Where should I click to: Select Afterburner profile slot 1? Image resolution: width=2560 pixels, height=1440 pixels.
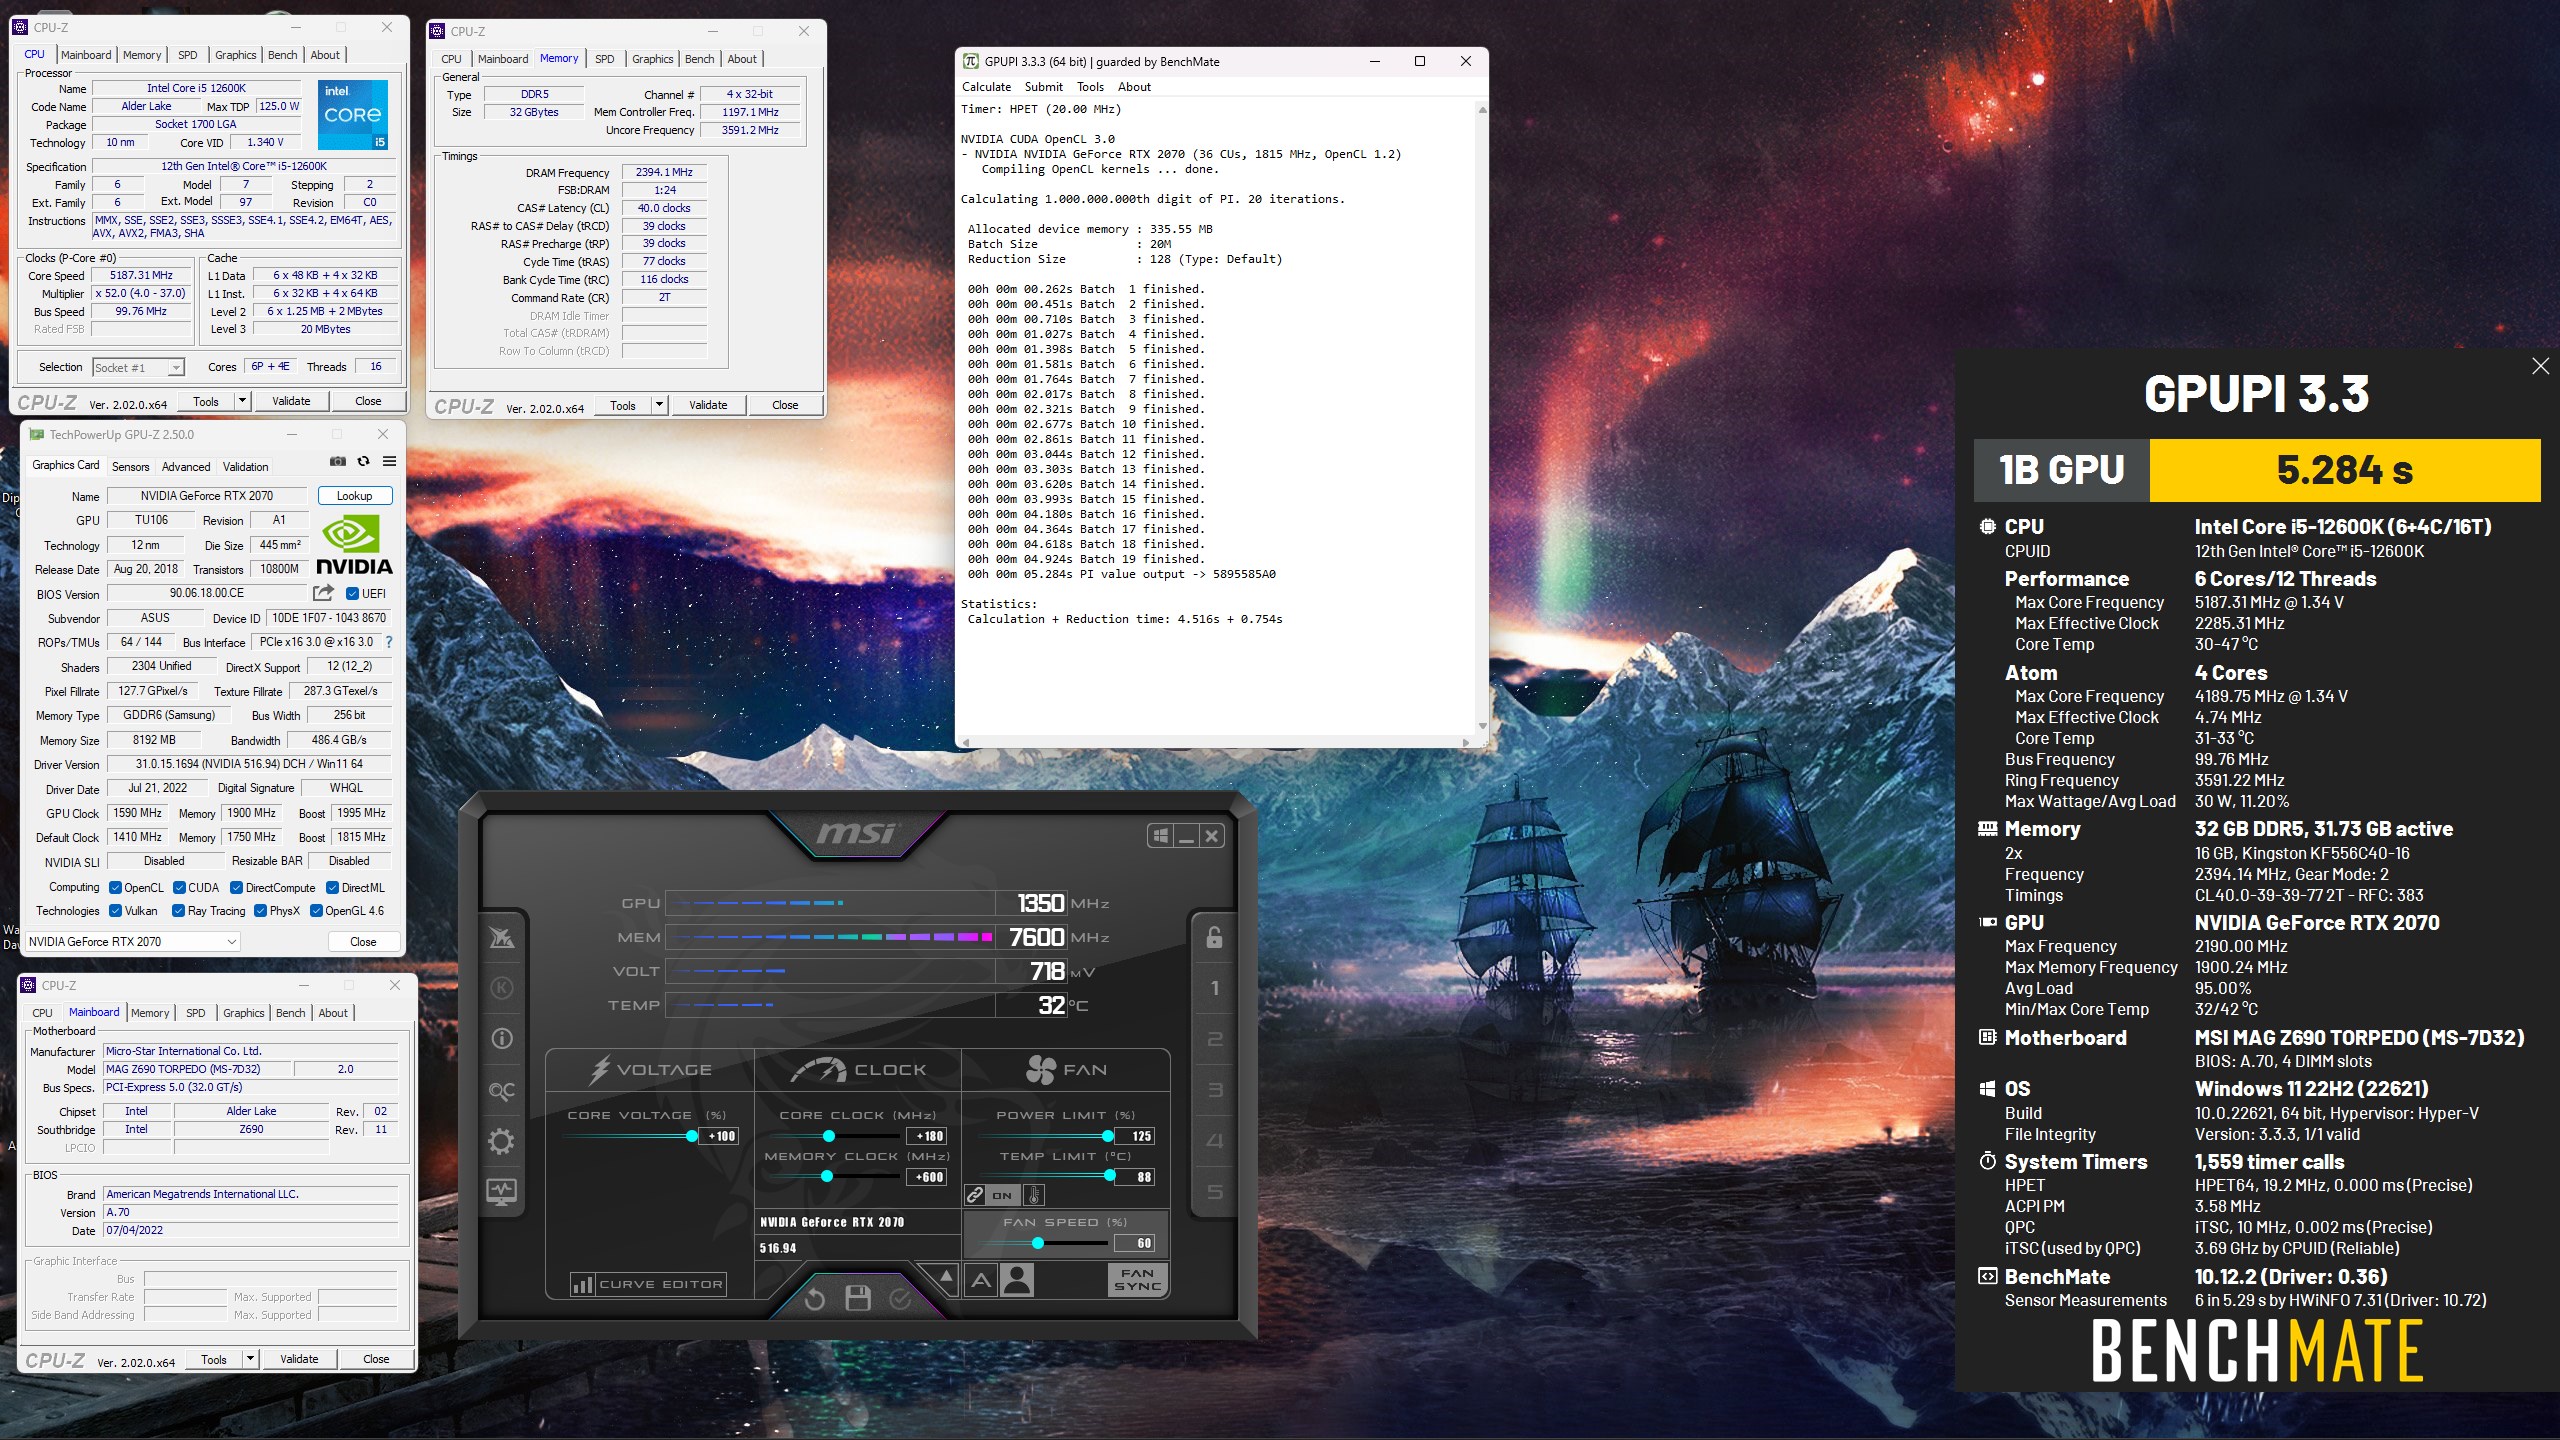(x=1214, y=988)
